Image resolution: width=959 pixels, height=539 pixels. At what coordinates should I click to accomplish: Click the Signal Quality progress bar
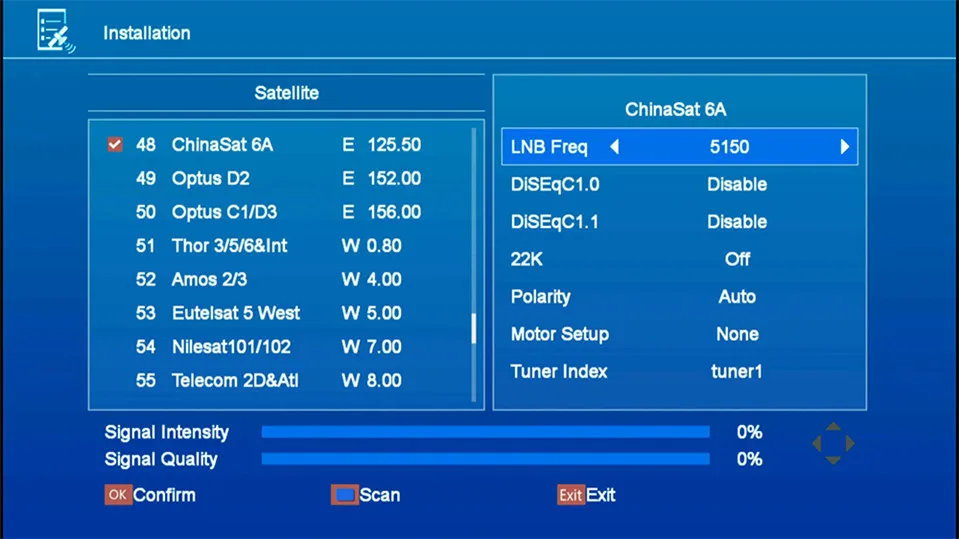(486, 459)
